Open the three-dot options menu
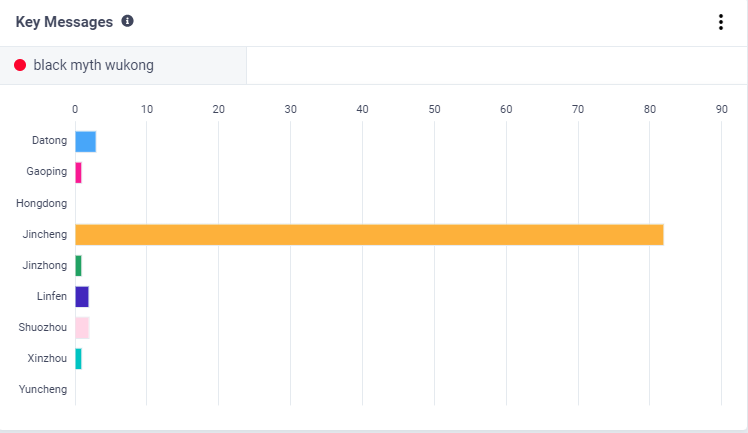This screenshot has width=748, height=433. [720, 22]
